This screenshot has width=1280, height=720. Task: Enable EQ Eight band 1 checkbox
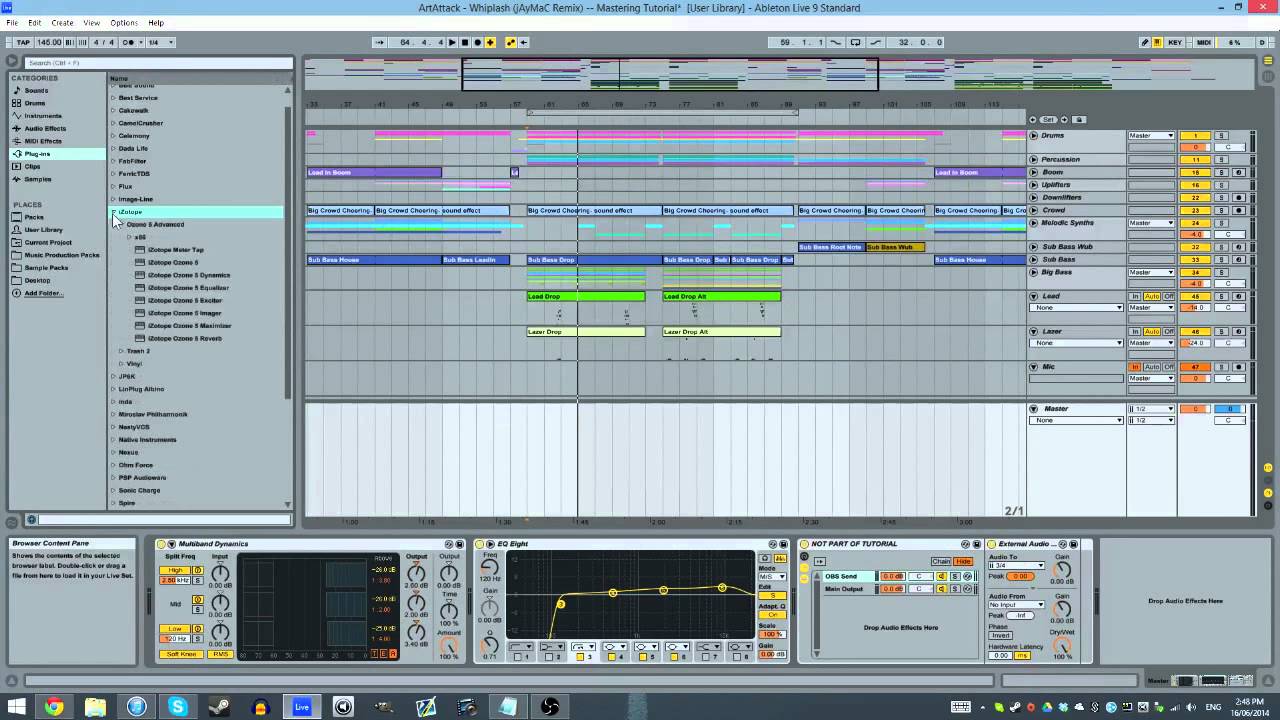(x=517, y=657)
